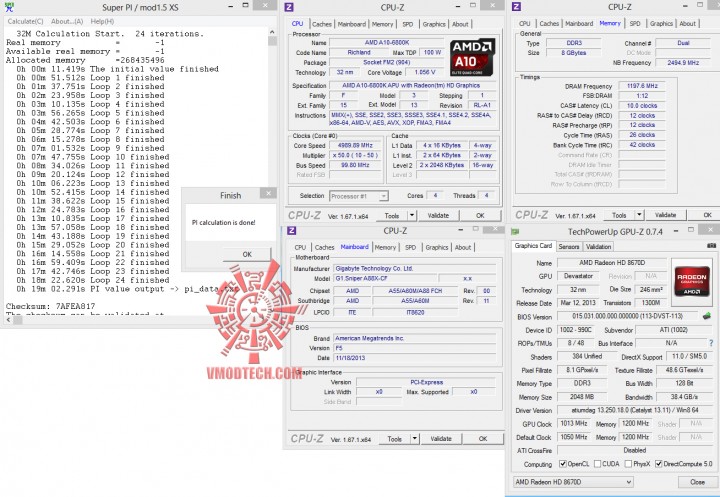
Task: Click the CAS# Latency value 10.0 clocks
Action: coord(642,106)
